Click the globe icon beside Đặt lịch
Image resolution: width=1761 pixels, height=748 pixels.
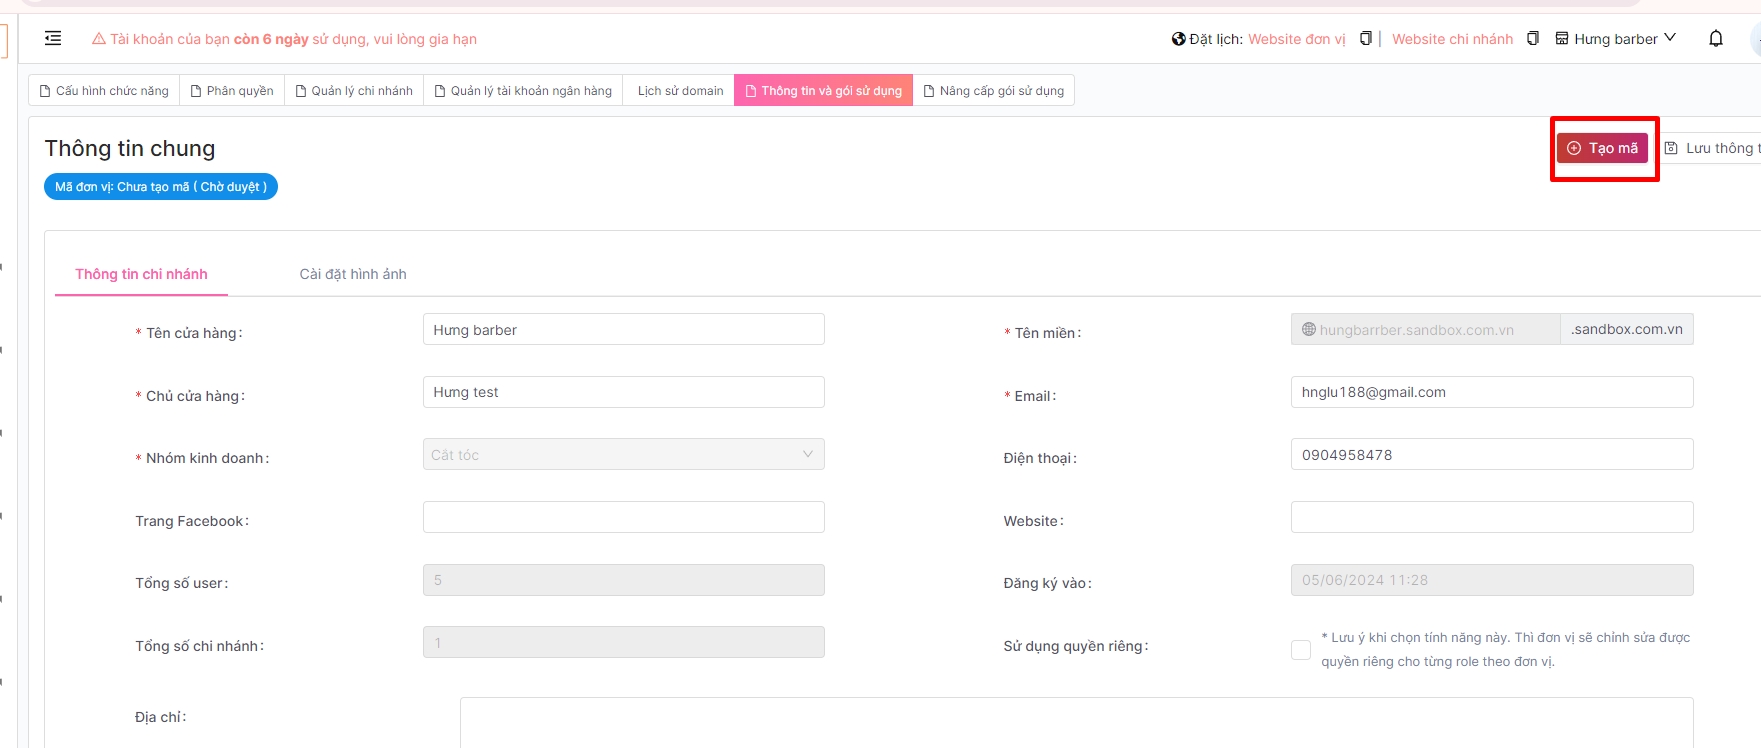(1178, 39)
